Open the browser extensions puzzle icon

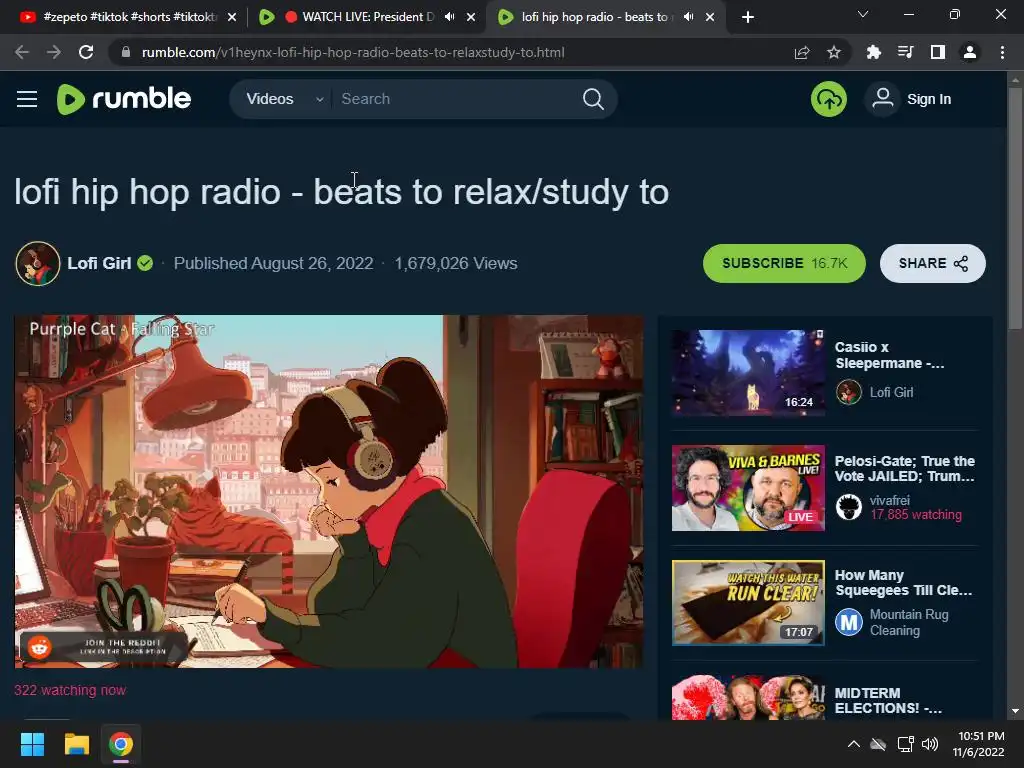(x=873, y=52)
